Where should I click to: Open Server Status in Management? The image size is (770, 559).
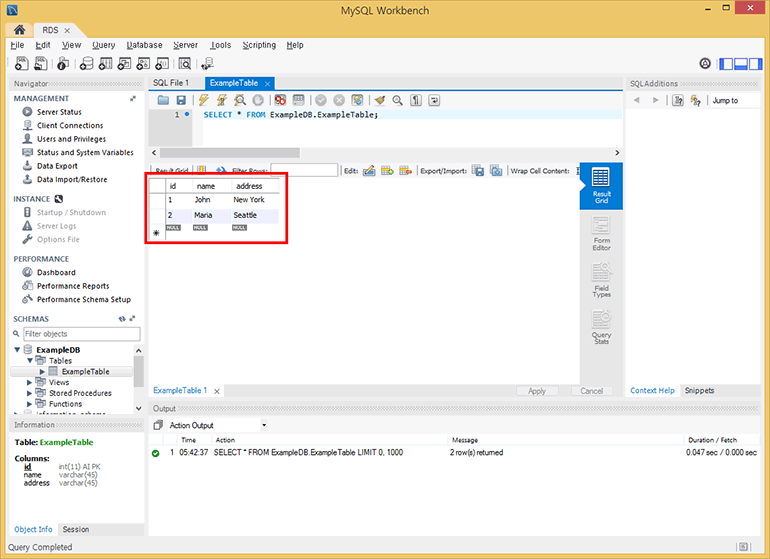coord(59,112)
